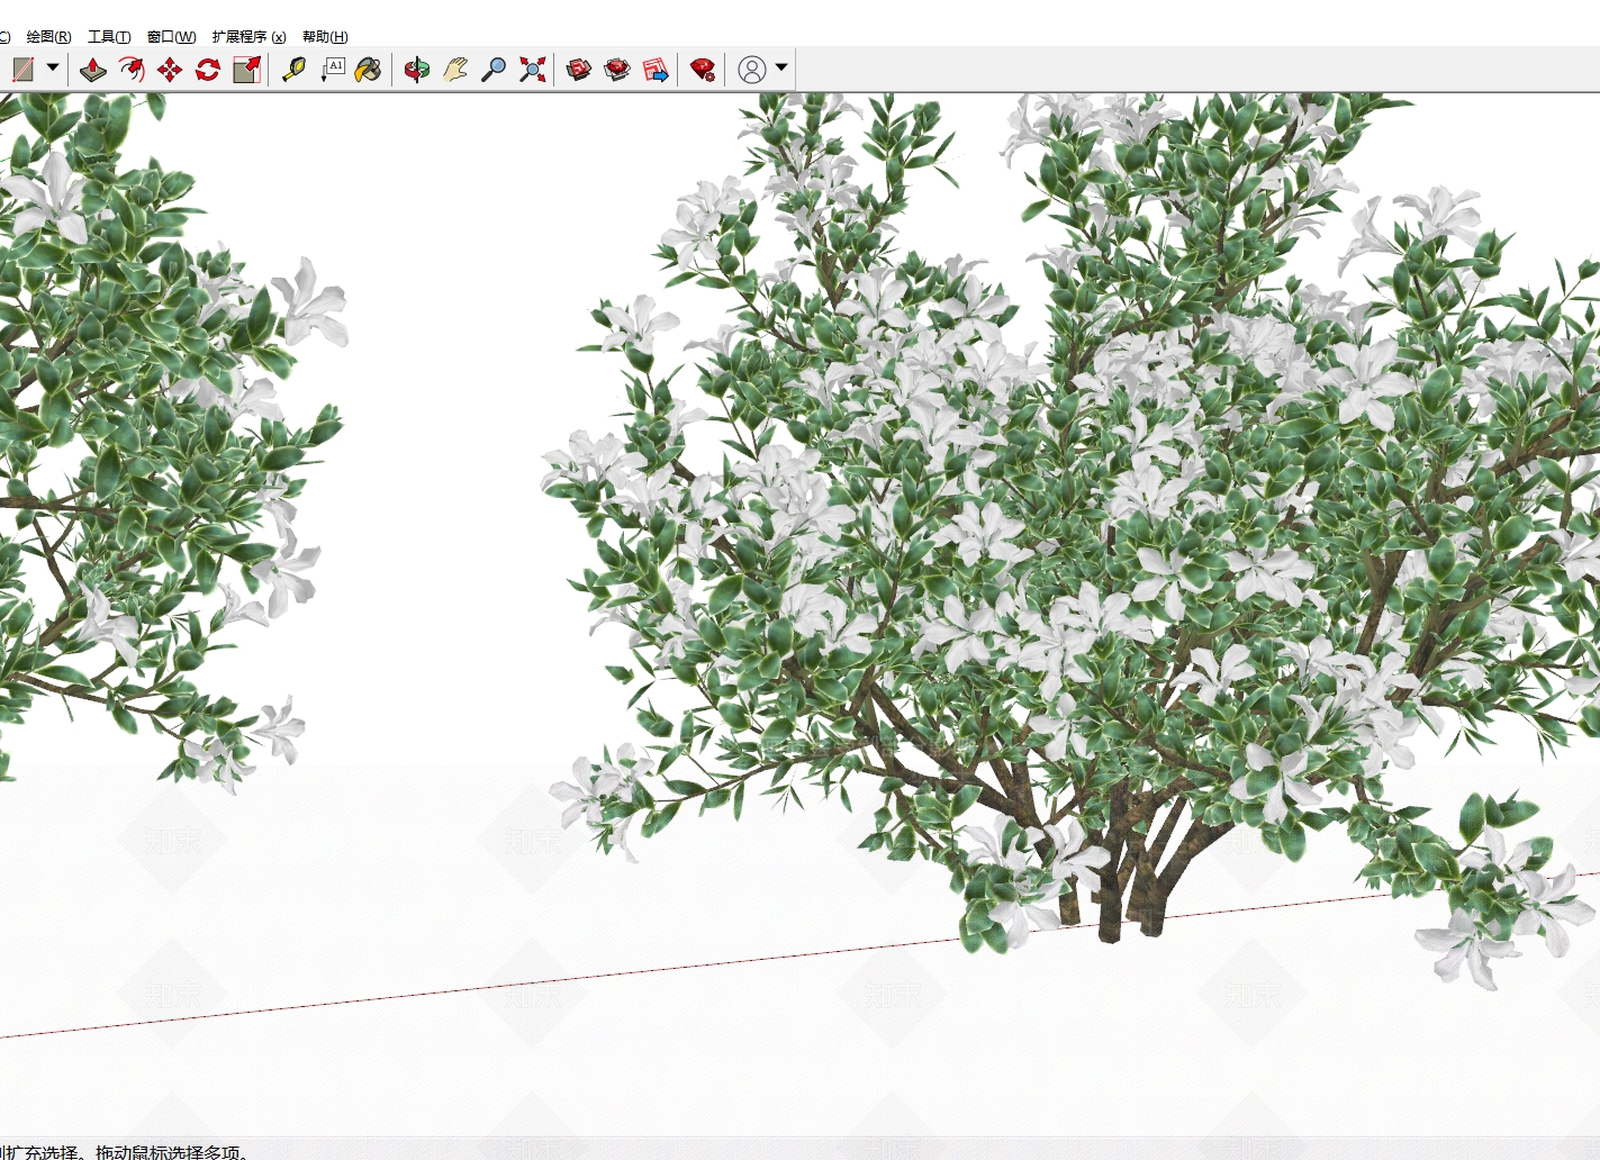Screen dimensions: 1600x1160
Task: Click the user account profile icon
Action: (752, 69)
